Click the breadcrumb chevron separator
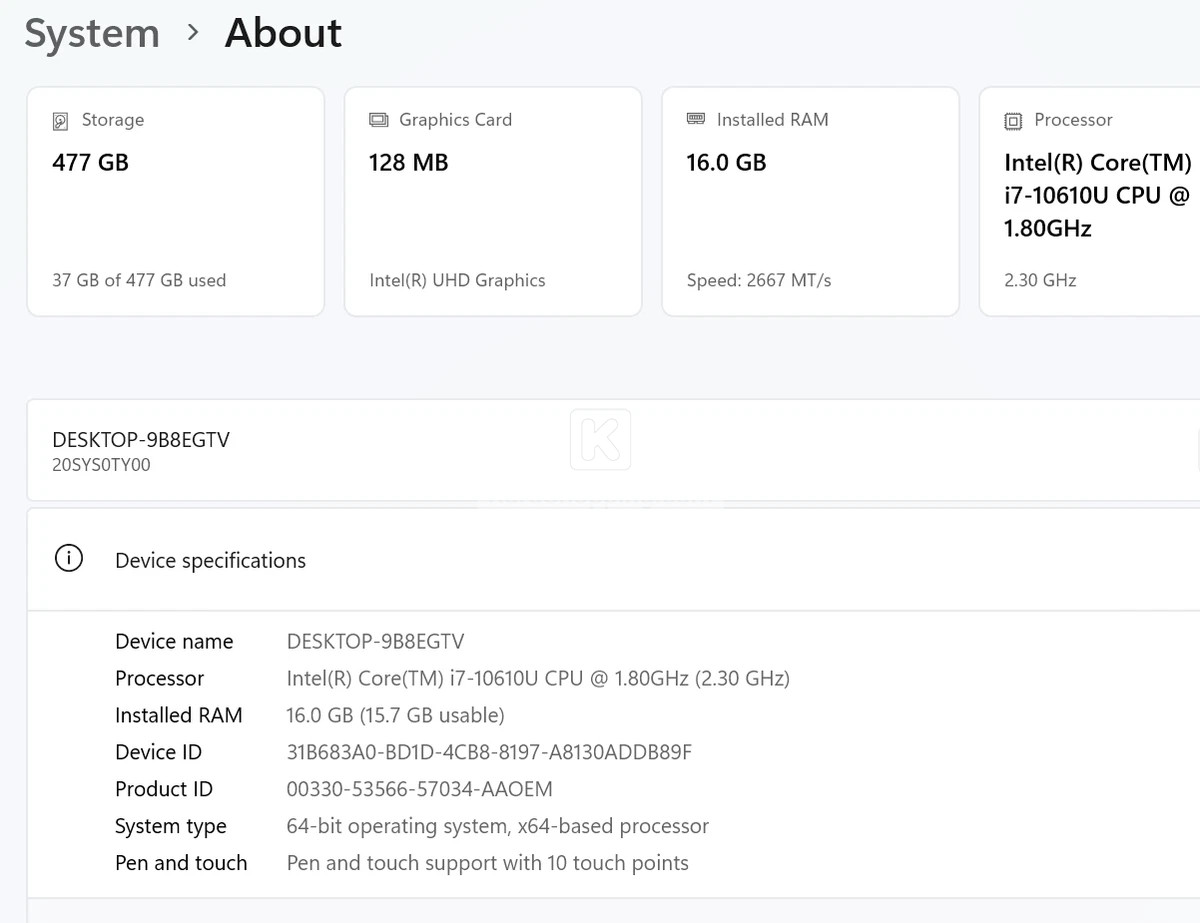This screenshot has width=1200, height=923. click(x=193, y=33)
